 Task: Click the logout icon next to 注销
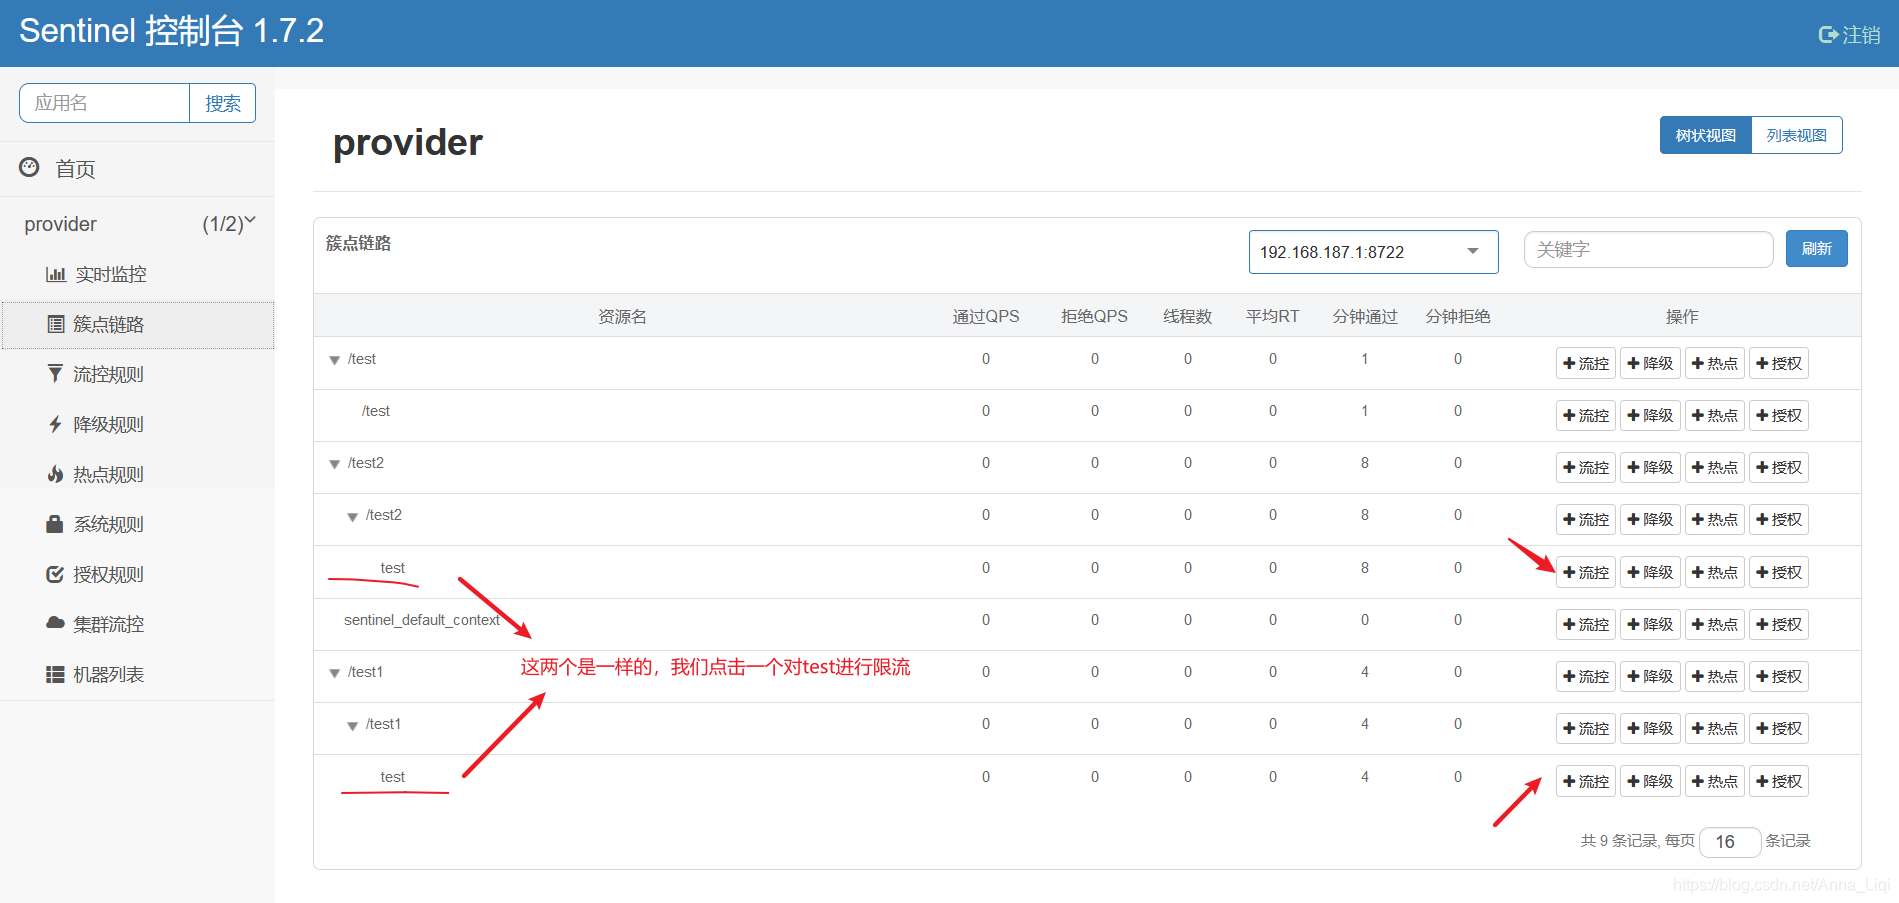pos(1828,35)
